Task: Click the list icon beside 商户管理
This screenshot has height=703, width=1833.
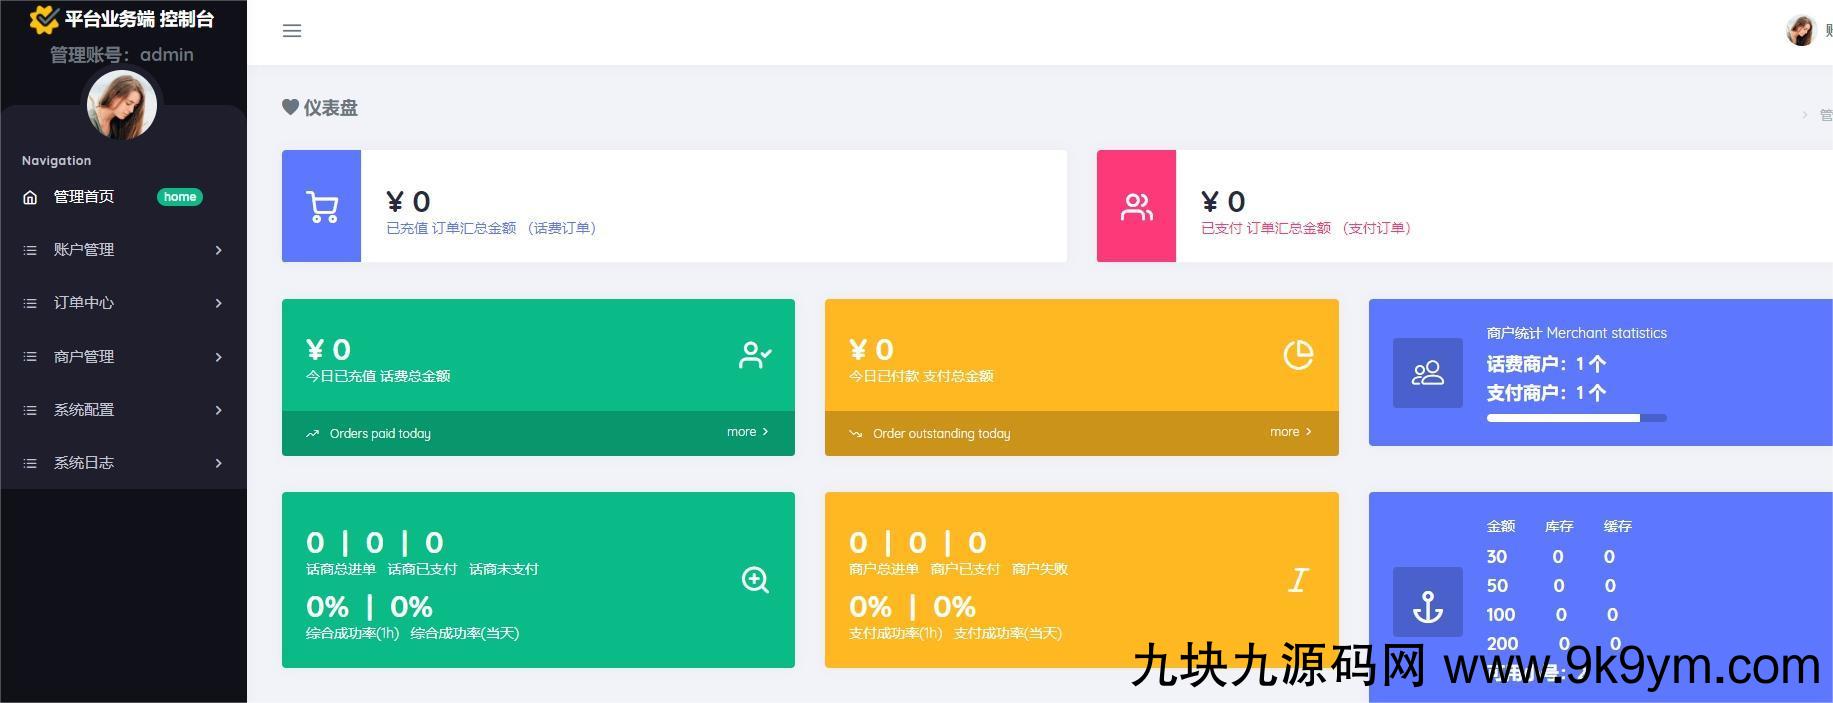Action: 30,357
